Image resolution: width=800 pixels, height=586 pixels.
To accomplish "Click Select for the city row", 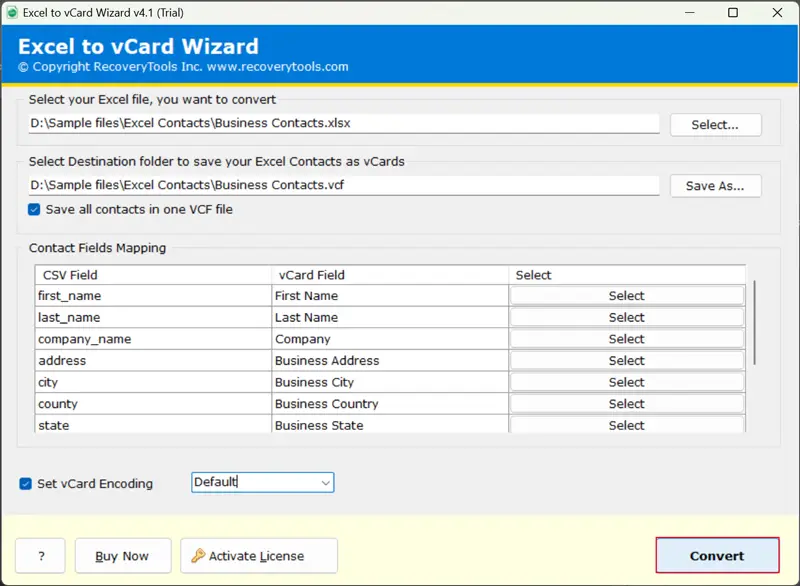I will [626, 382].
